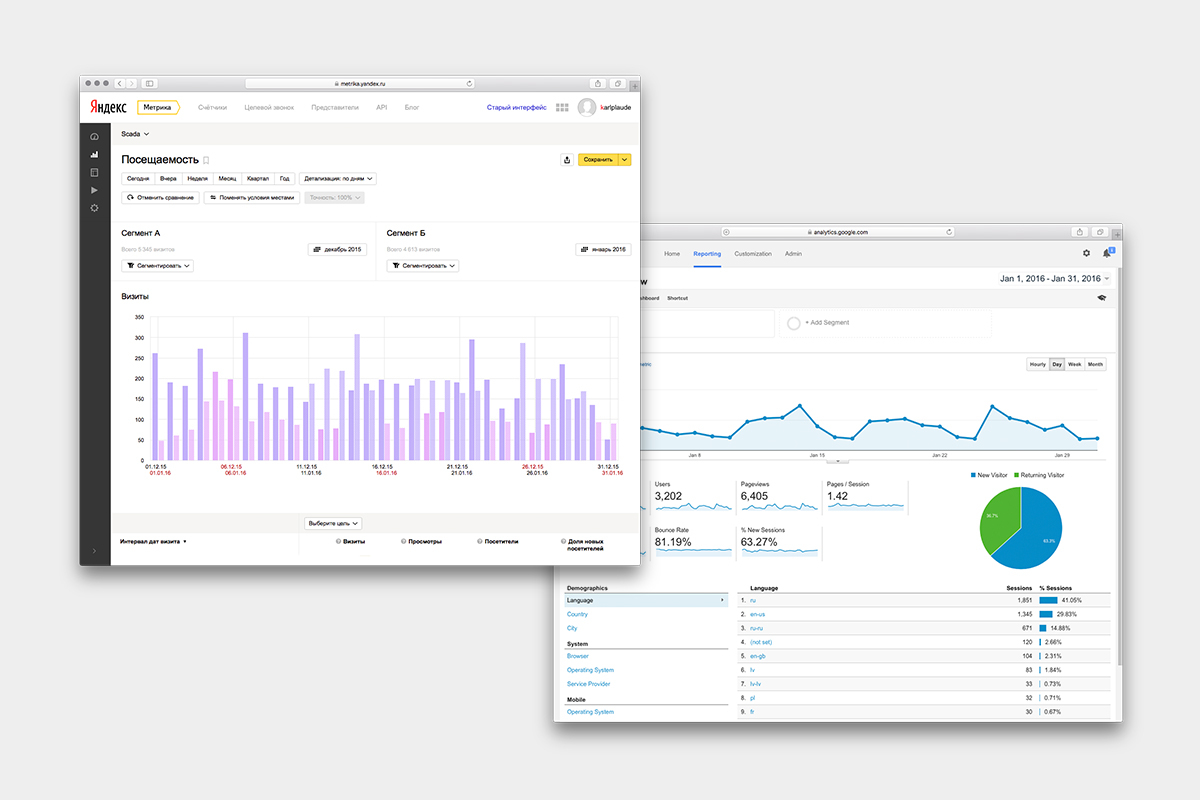
Task: Open Детализация: по дням dropdown
Action: tap(338, 179)
